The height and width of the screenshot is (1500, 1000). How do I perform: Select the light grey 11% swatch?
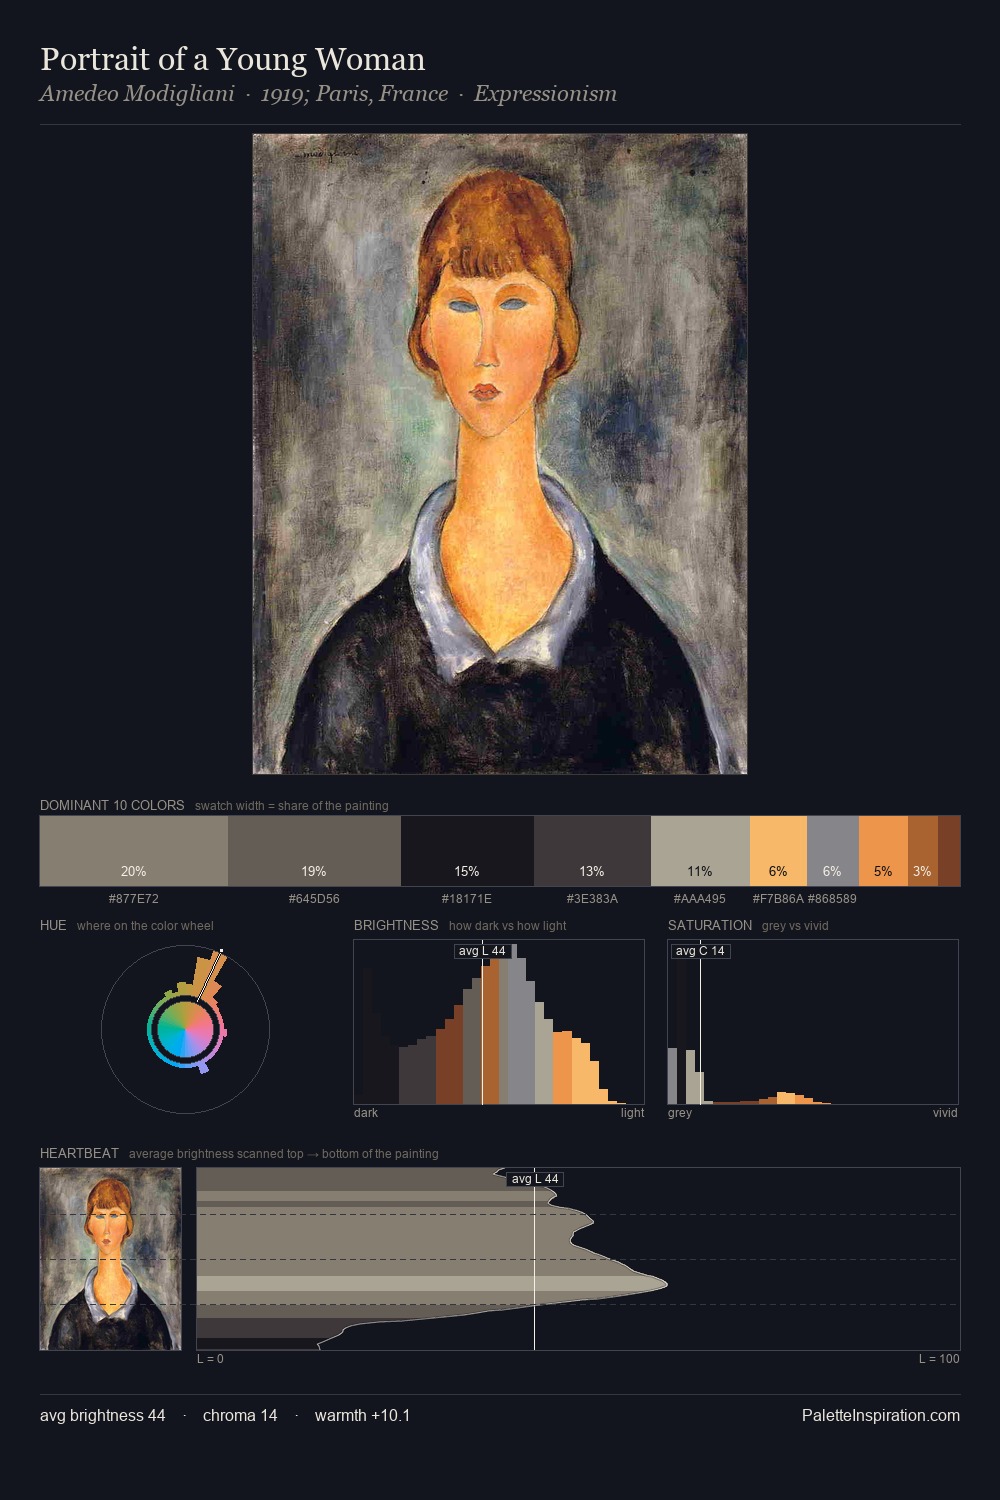pos(700,851)
